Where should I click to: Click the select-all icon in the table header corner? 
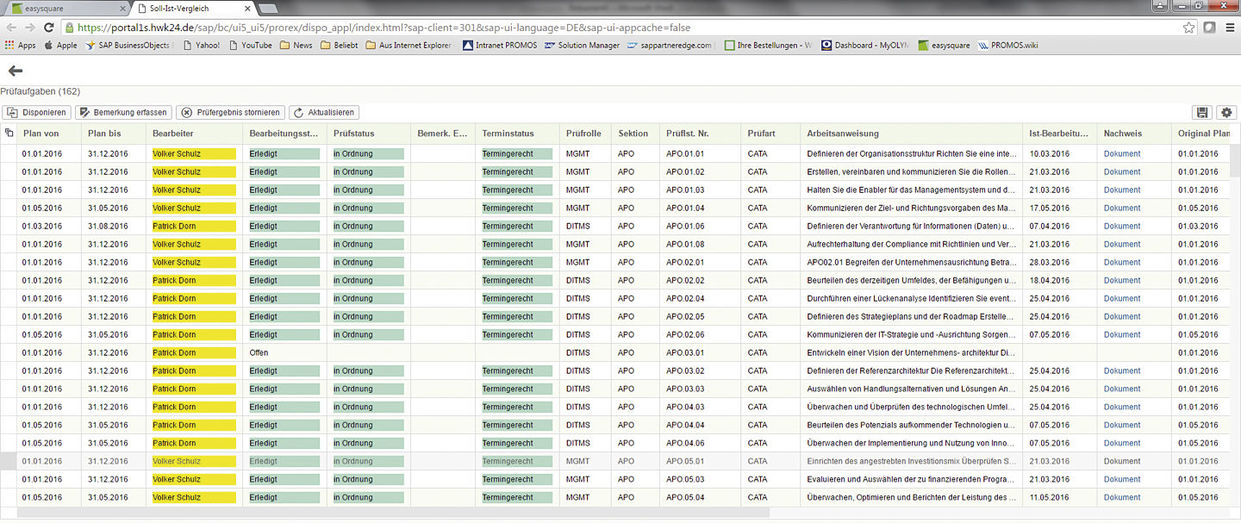9,133
